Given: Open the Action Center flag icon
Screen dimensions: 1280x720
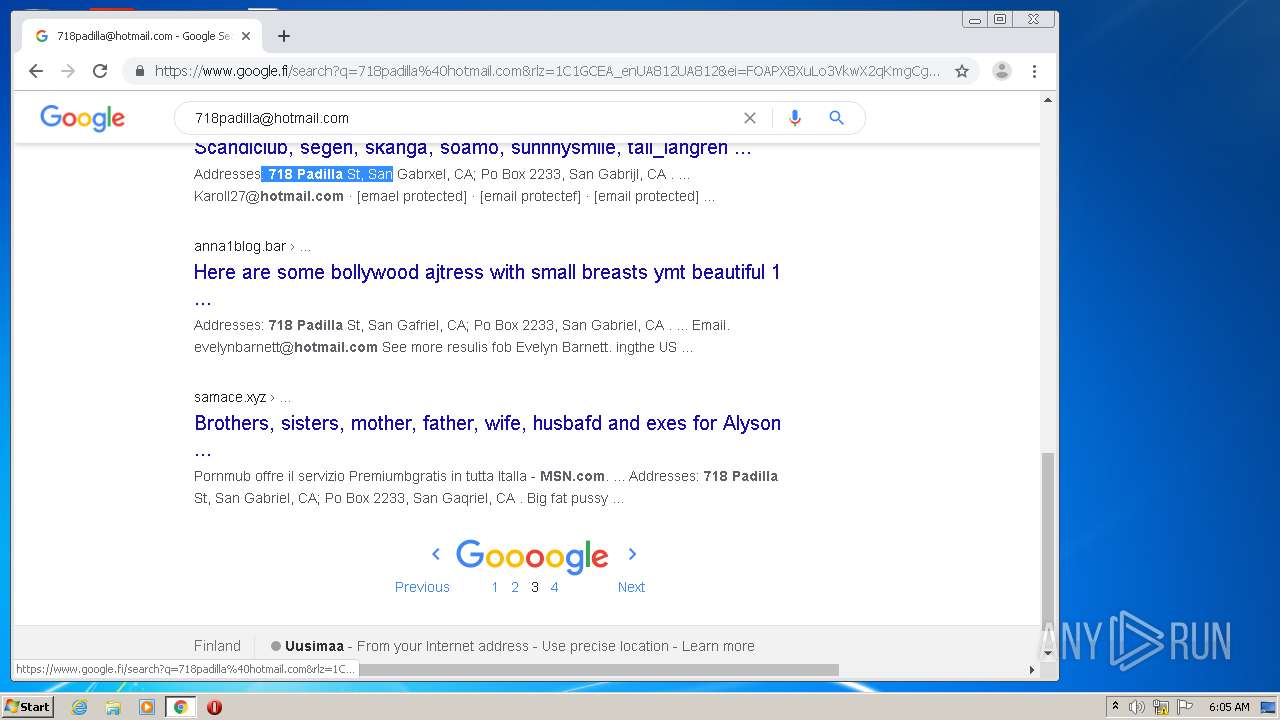Looking at the screenshot, I should tap(1185, 707).
